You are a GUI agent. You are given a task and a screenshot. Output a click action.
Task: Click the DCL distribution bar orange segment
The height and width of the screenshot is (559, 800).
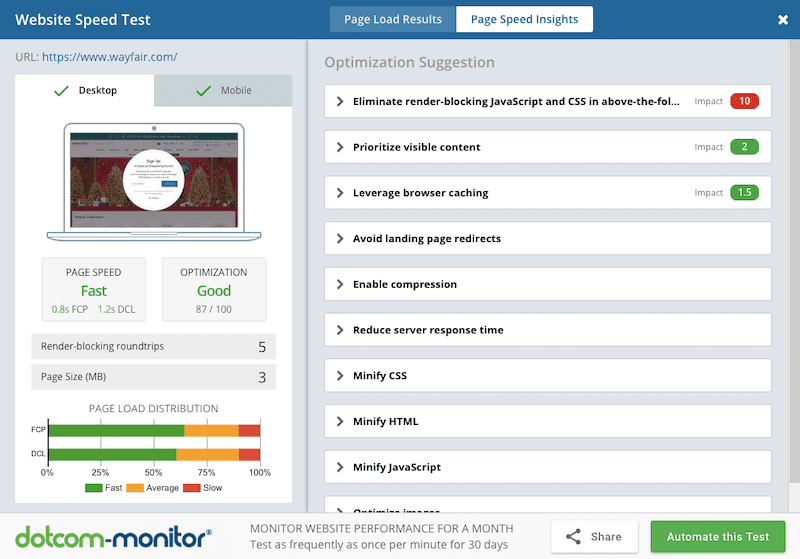(208, 454)
